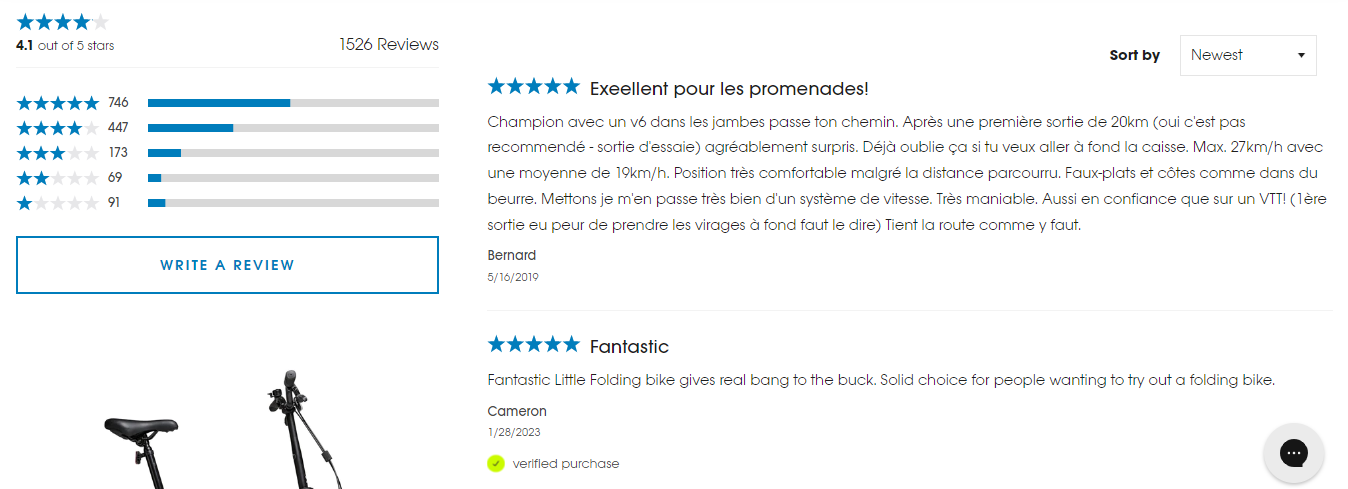Click the 746 five-star reviews count
Viewport: 1348px width, 489px height.
point(118,103)
